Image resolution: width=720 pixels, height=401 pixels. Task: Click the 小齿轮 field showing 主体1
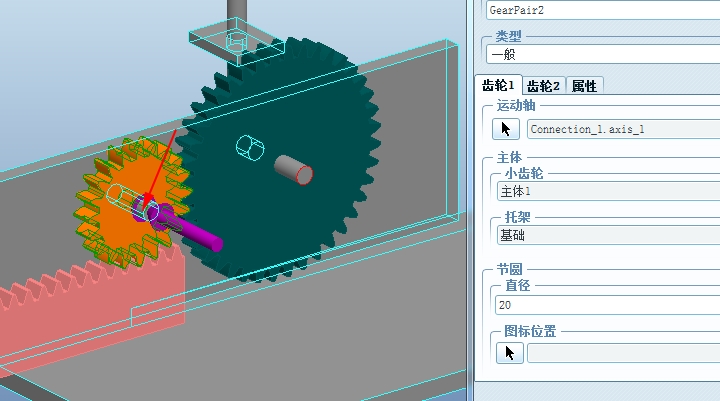point(608,191)
